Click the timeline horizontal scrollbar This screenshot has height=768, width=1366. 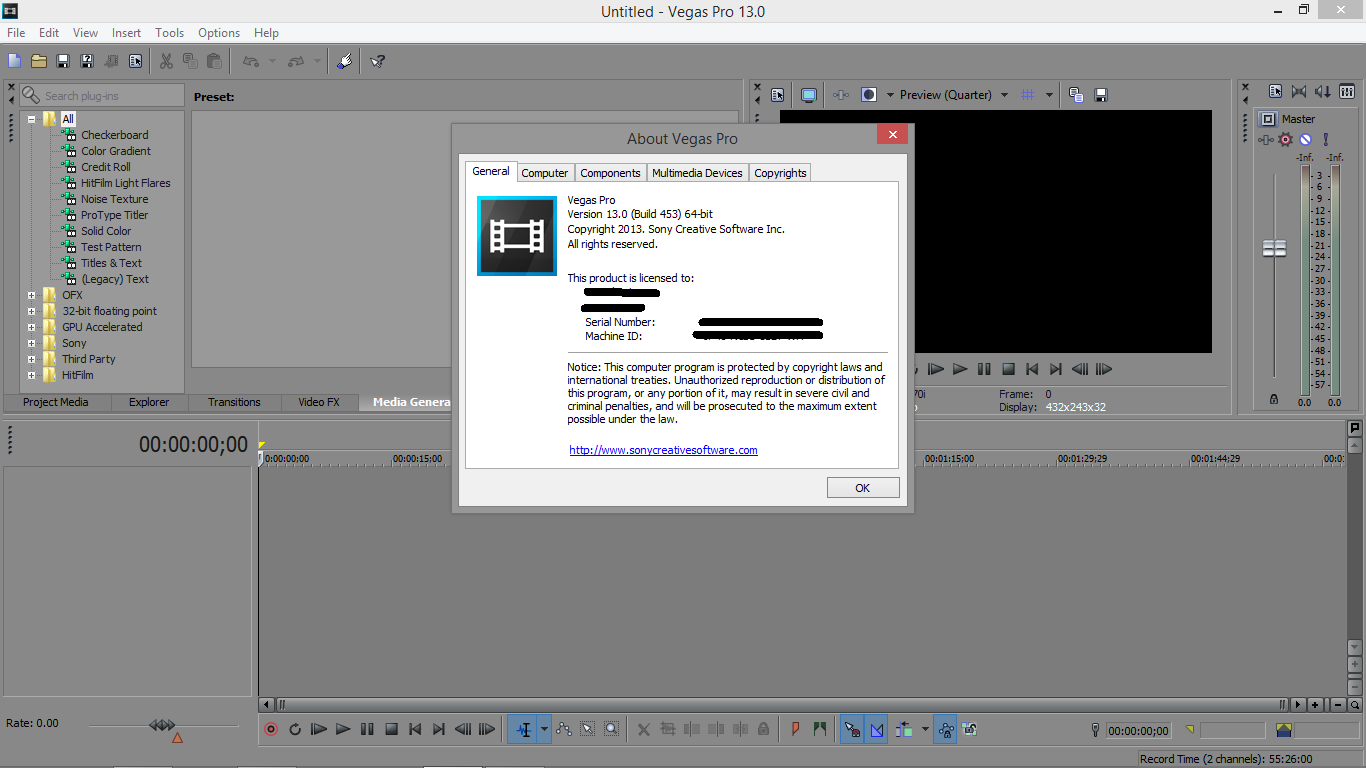point(780,704)
